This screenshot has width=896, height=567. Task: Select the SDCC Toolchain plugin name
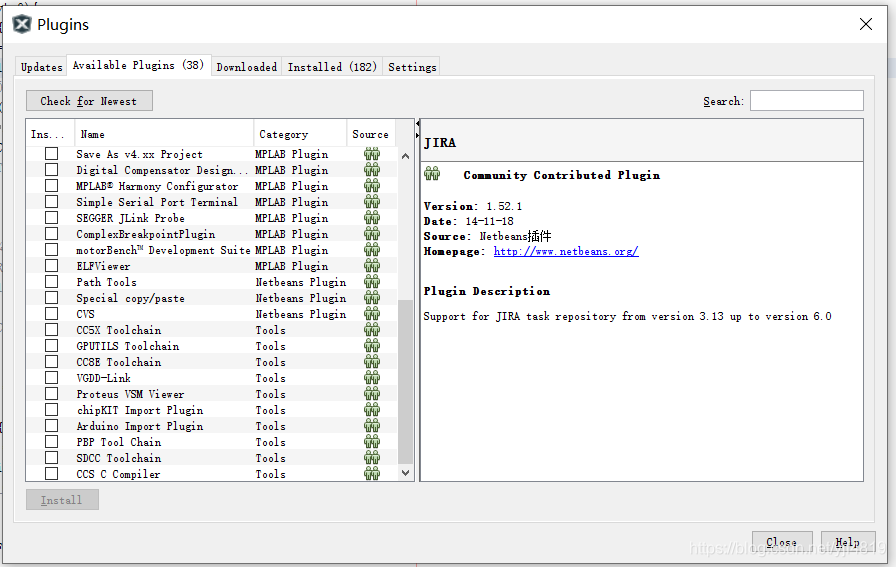coord(119,458)
